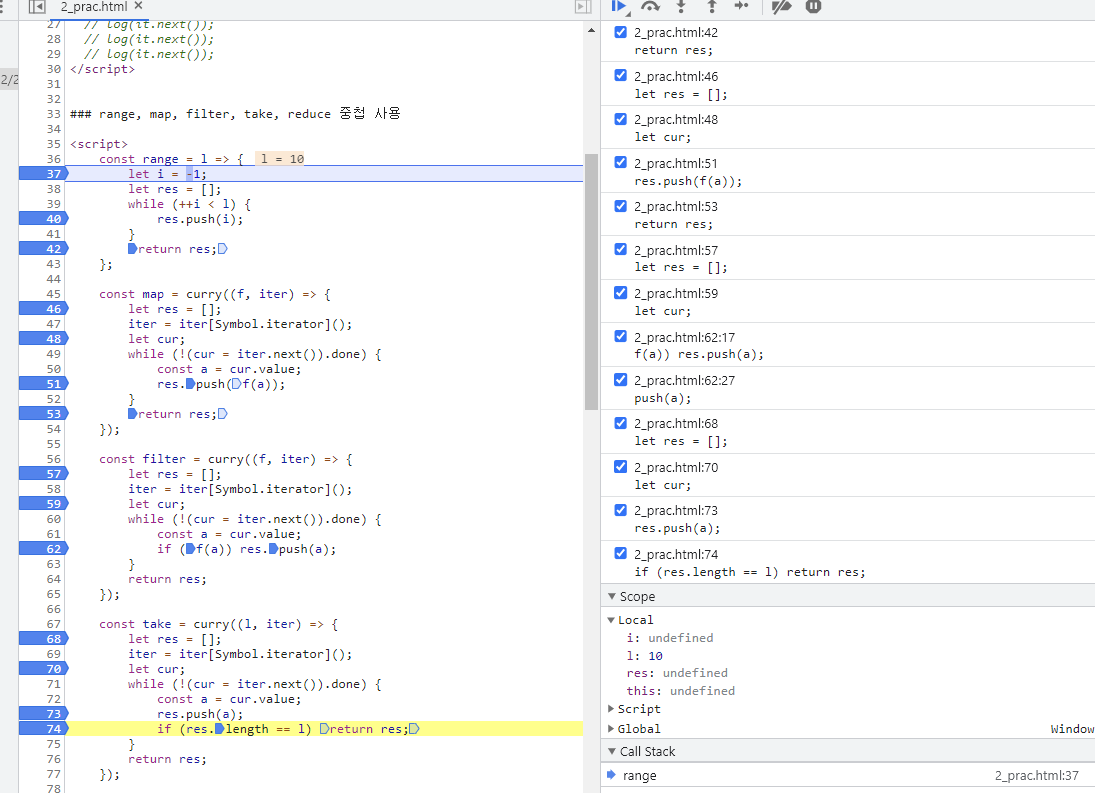
Task: Jump to breakpoint 2_prac.html:74 source line
Action: coord(749,572)
